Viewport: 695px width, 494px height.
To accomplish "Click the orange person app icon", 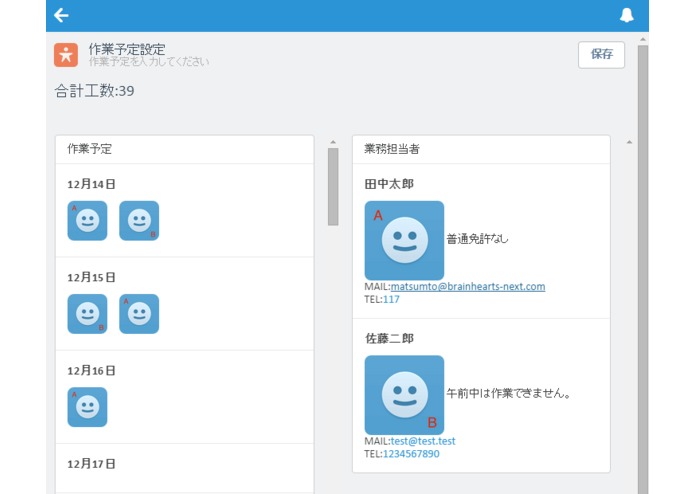I will [66, 55].
